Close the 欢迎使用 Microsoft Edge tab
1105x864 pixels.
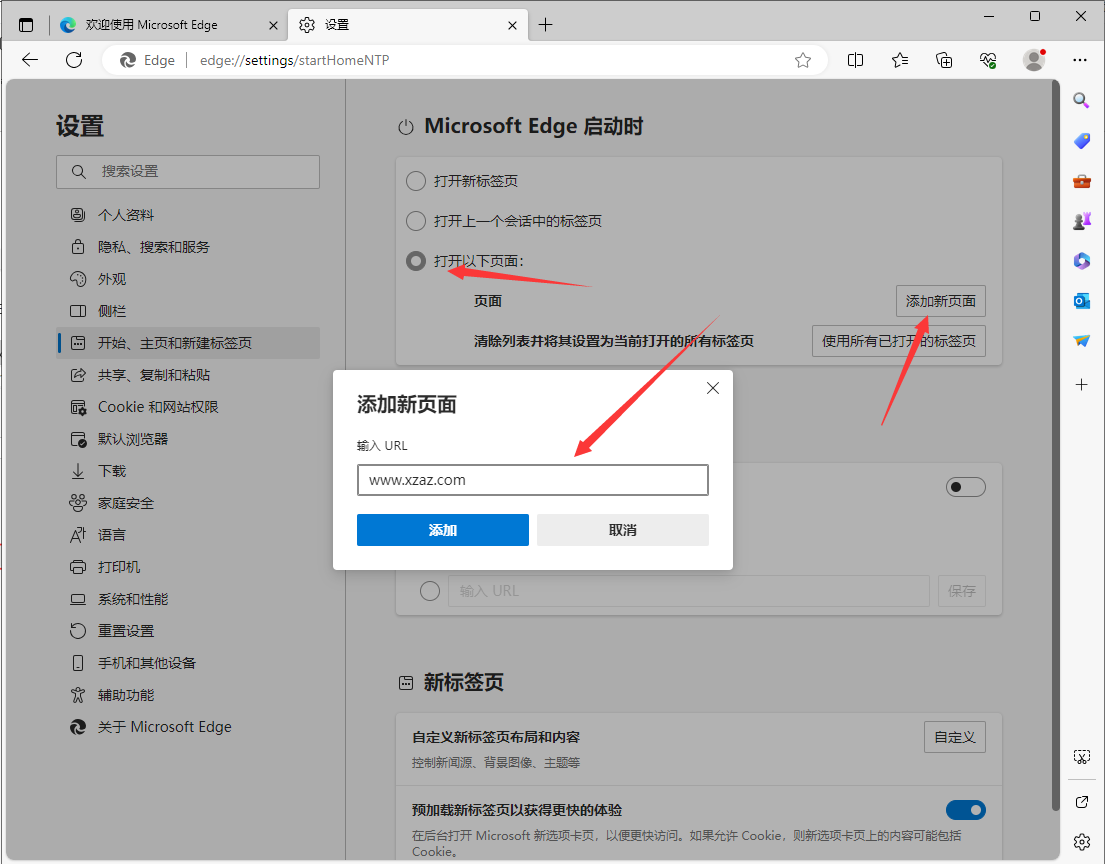pos(273,25)
